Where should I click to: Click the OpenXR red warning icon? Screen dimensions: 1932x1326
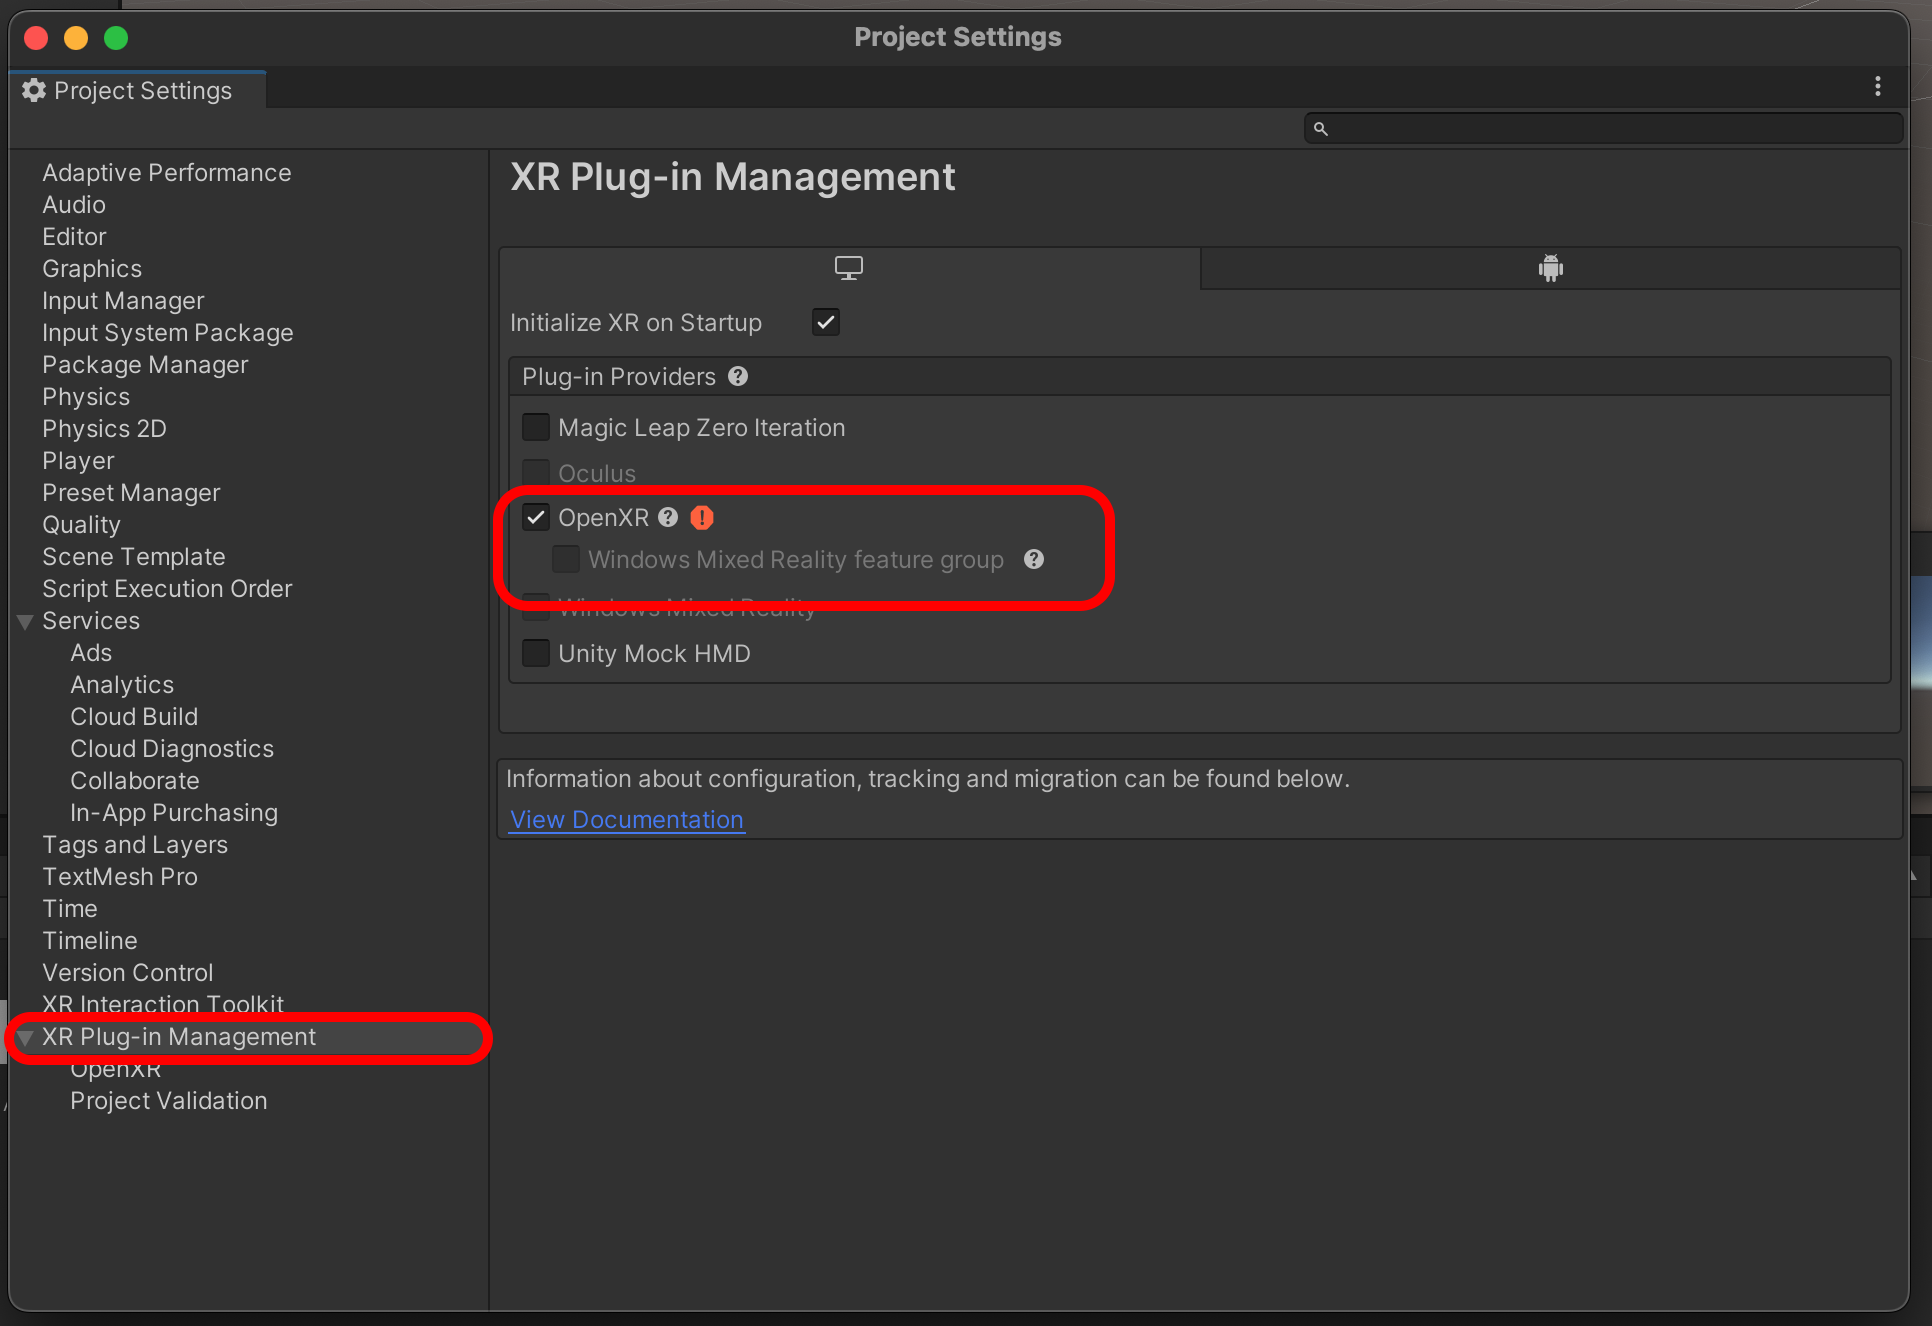coord(702,518)
